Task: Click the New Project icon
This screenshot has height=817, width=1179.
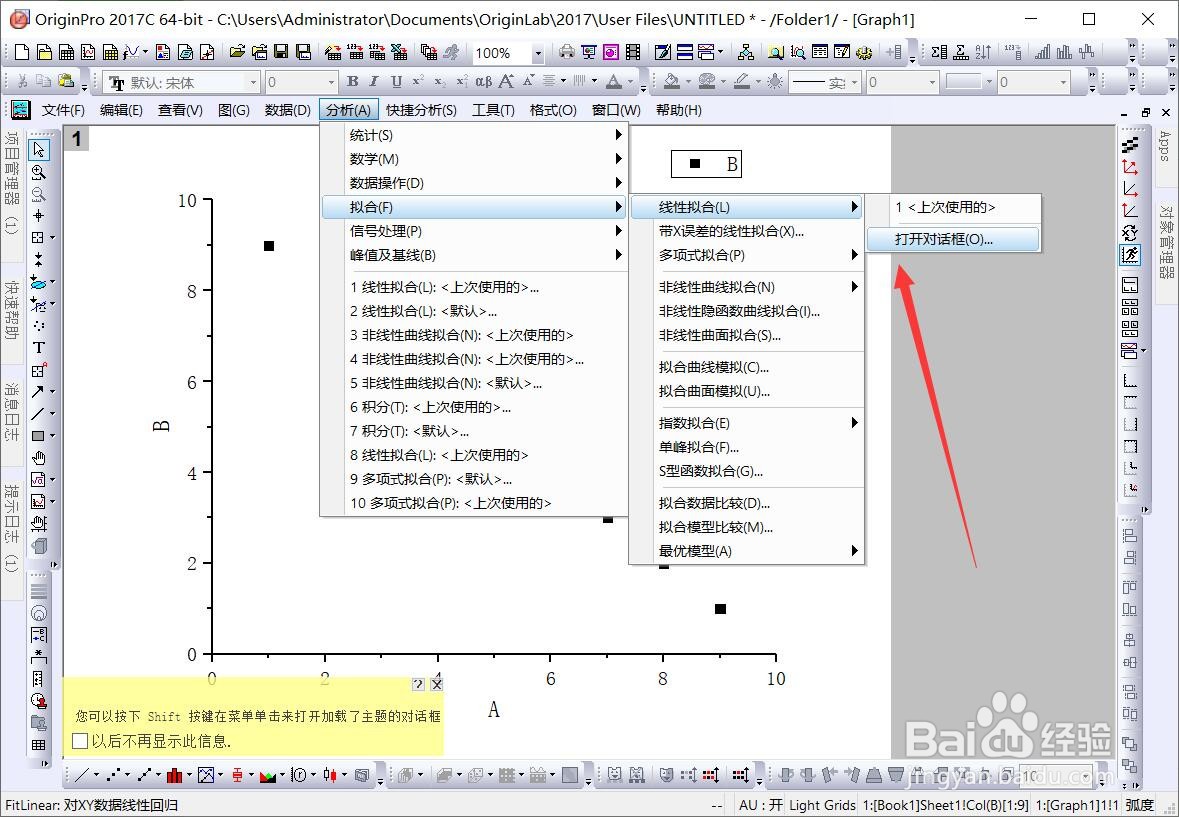Action: pyautogui.click(x=22, y=52)
